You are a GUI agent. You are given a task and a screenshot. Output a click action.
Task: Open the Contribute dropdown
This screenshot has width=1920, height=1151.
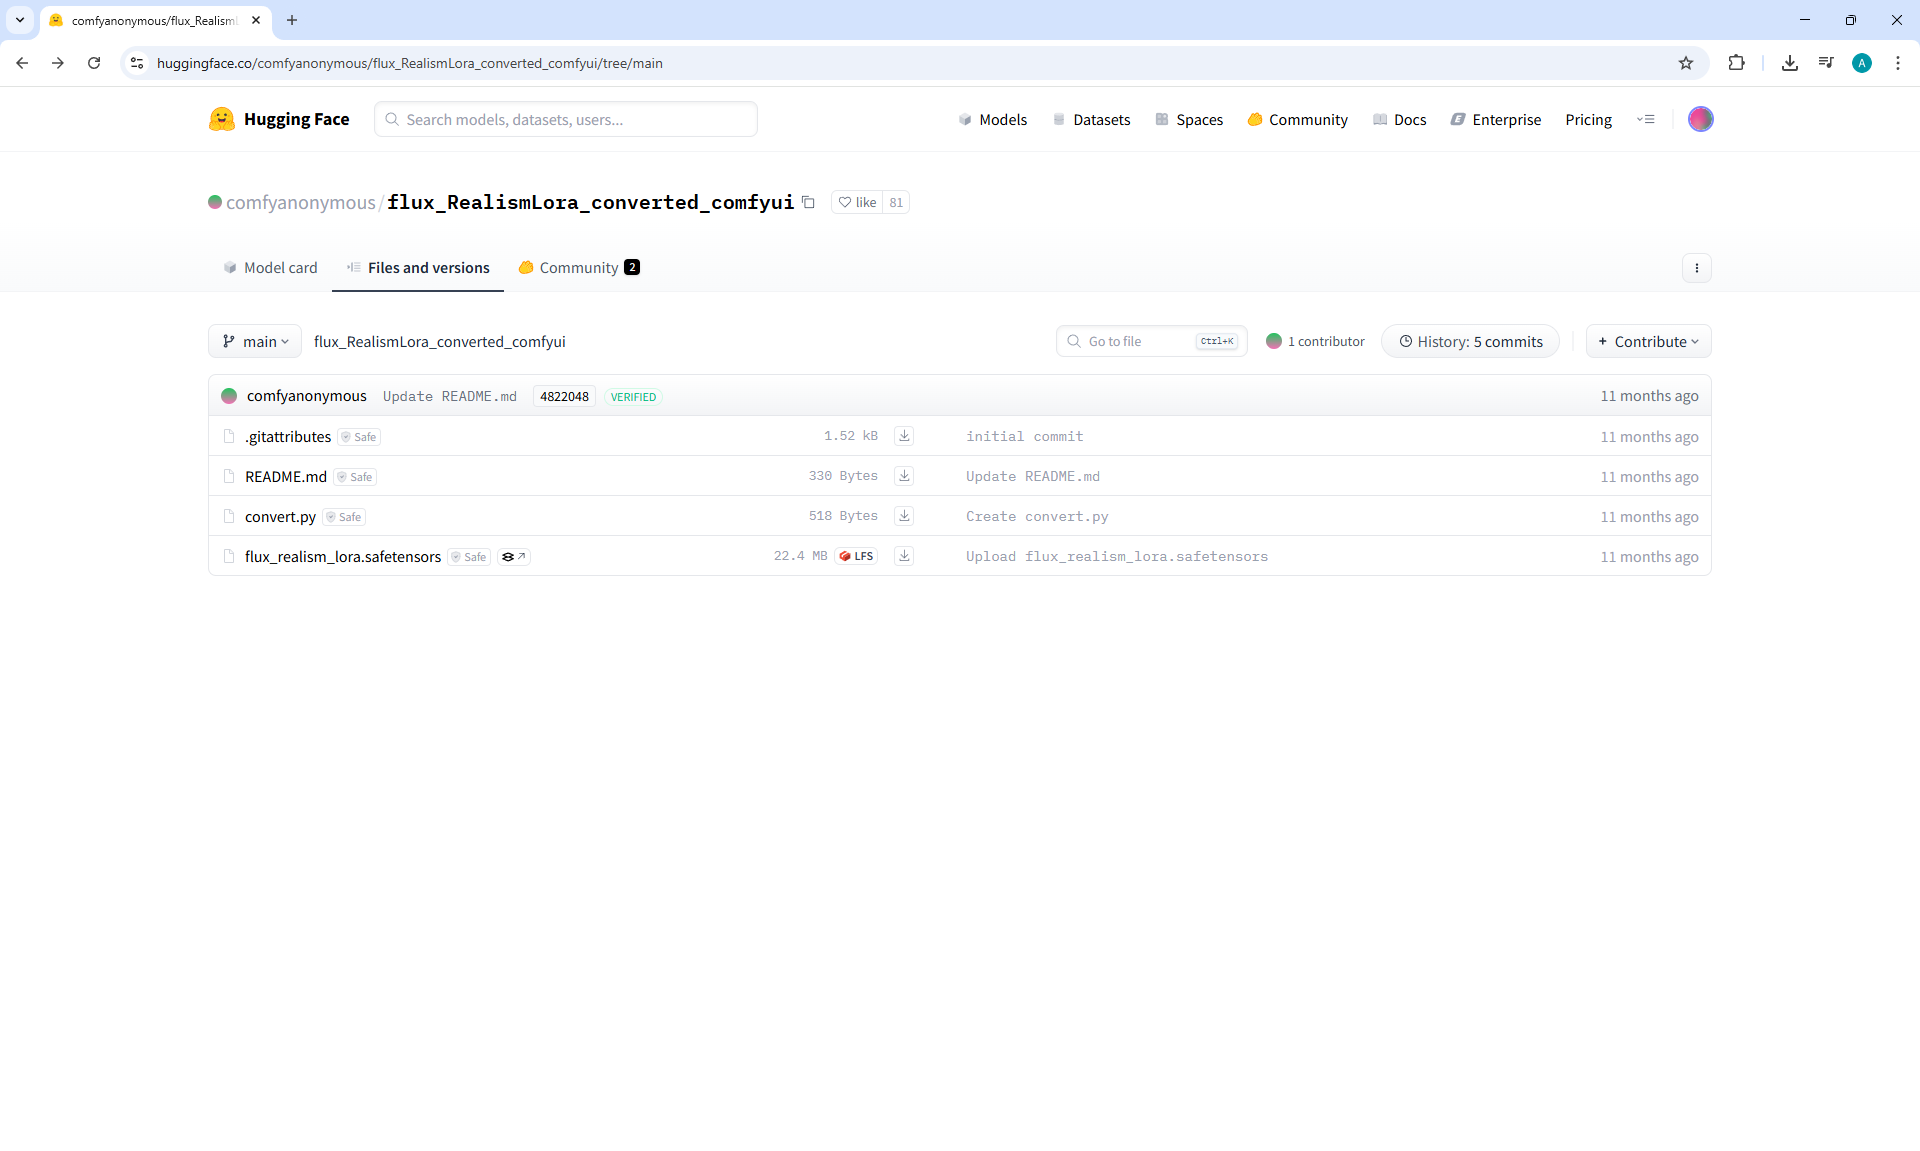[x=1648, y=341]
